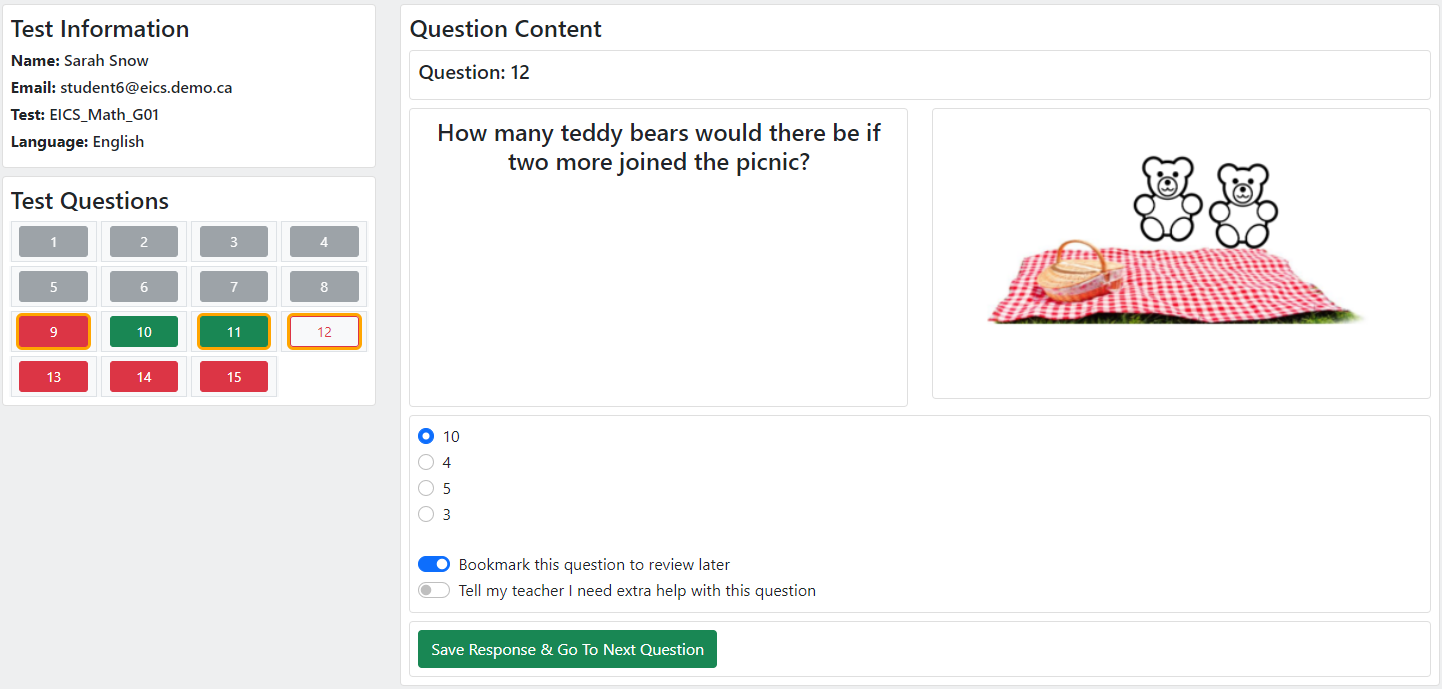The height and width of the screenshot is (689, 1442).
Task: Select the radio button for 3
Action: click(x=426, y=514)
